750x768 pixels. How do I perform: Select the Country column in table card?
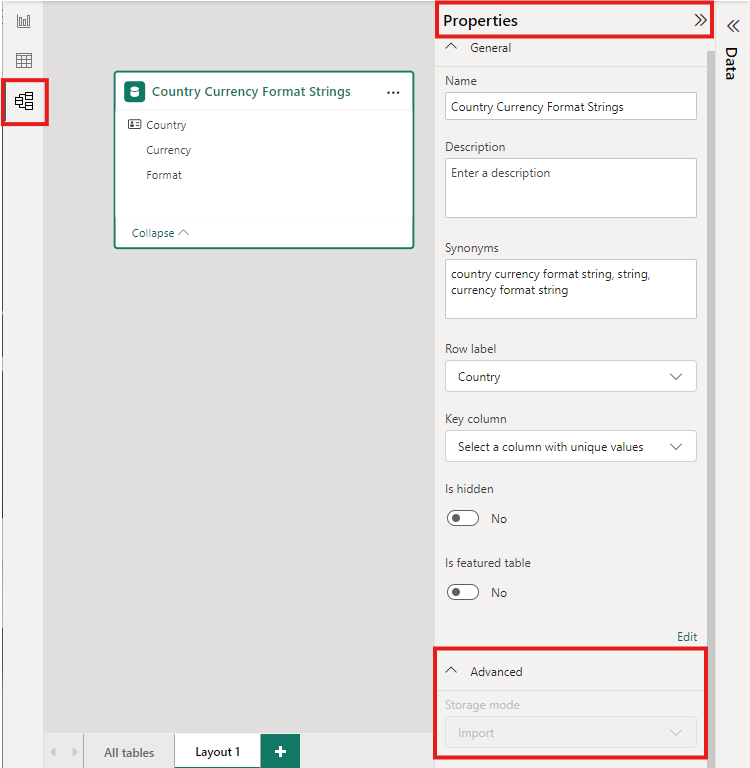coord(166,125)
